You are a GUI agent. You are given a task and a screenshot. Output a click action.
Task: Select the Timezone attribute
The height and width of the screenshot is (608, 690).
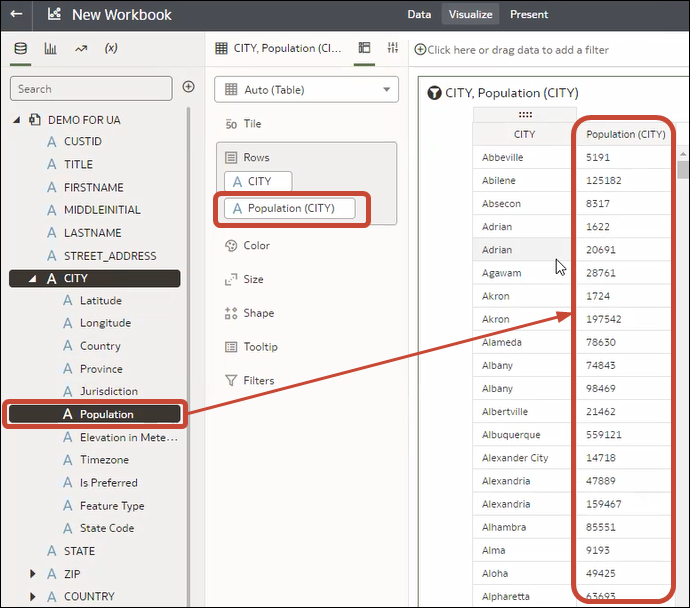click(104, 460)
